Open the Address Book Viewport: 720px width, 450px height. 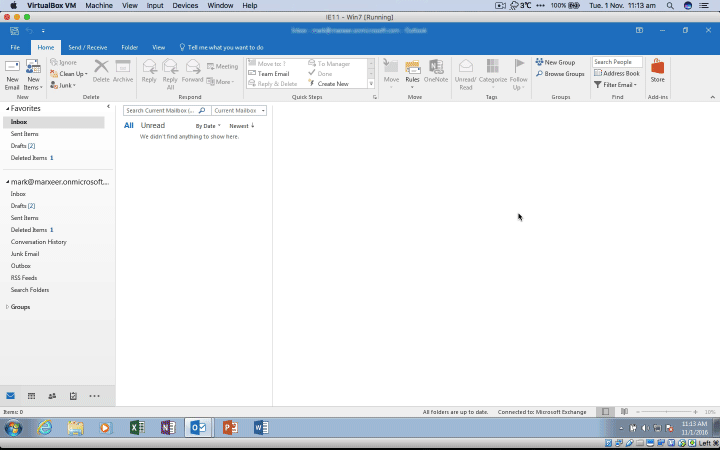[617, 73]
